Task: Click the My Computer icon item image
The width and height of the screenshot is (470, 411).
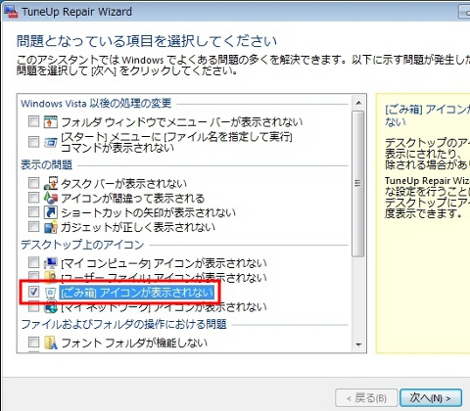Action: point(50,263)
